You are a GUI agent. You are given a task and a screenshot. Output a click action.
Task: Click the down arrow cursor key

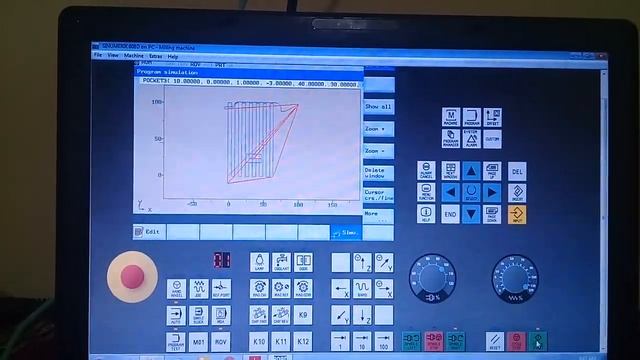click(471, 214)
